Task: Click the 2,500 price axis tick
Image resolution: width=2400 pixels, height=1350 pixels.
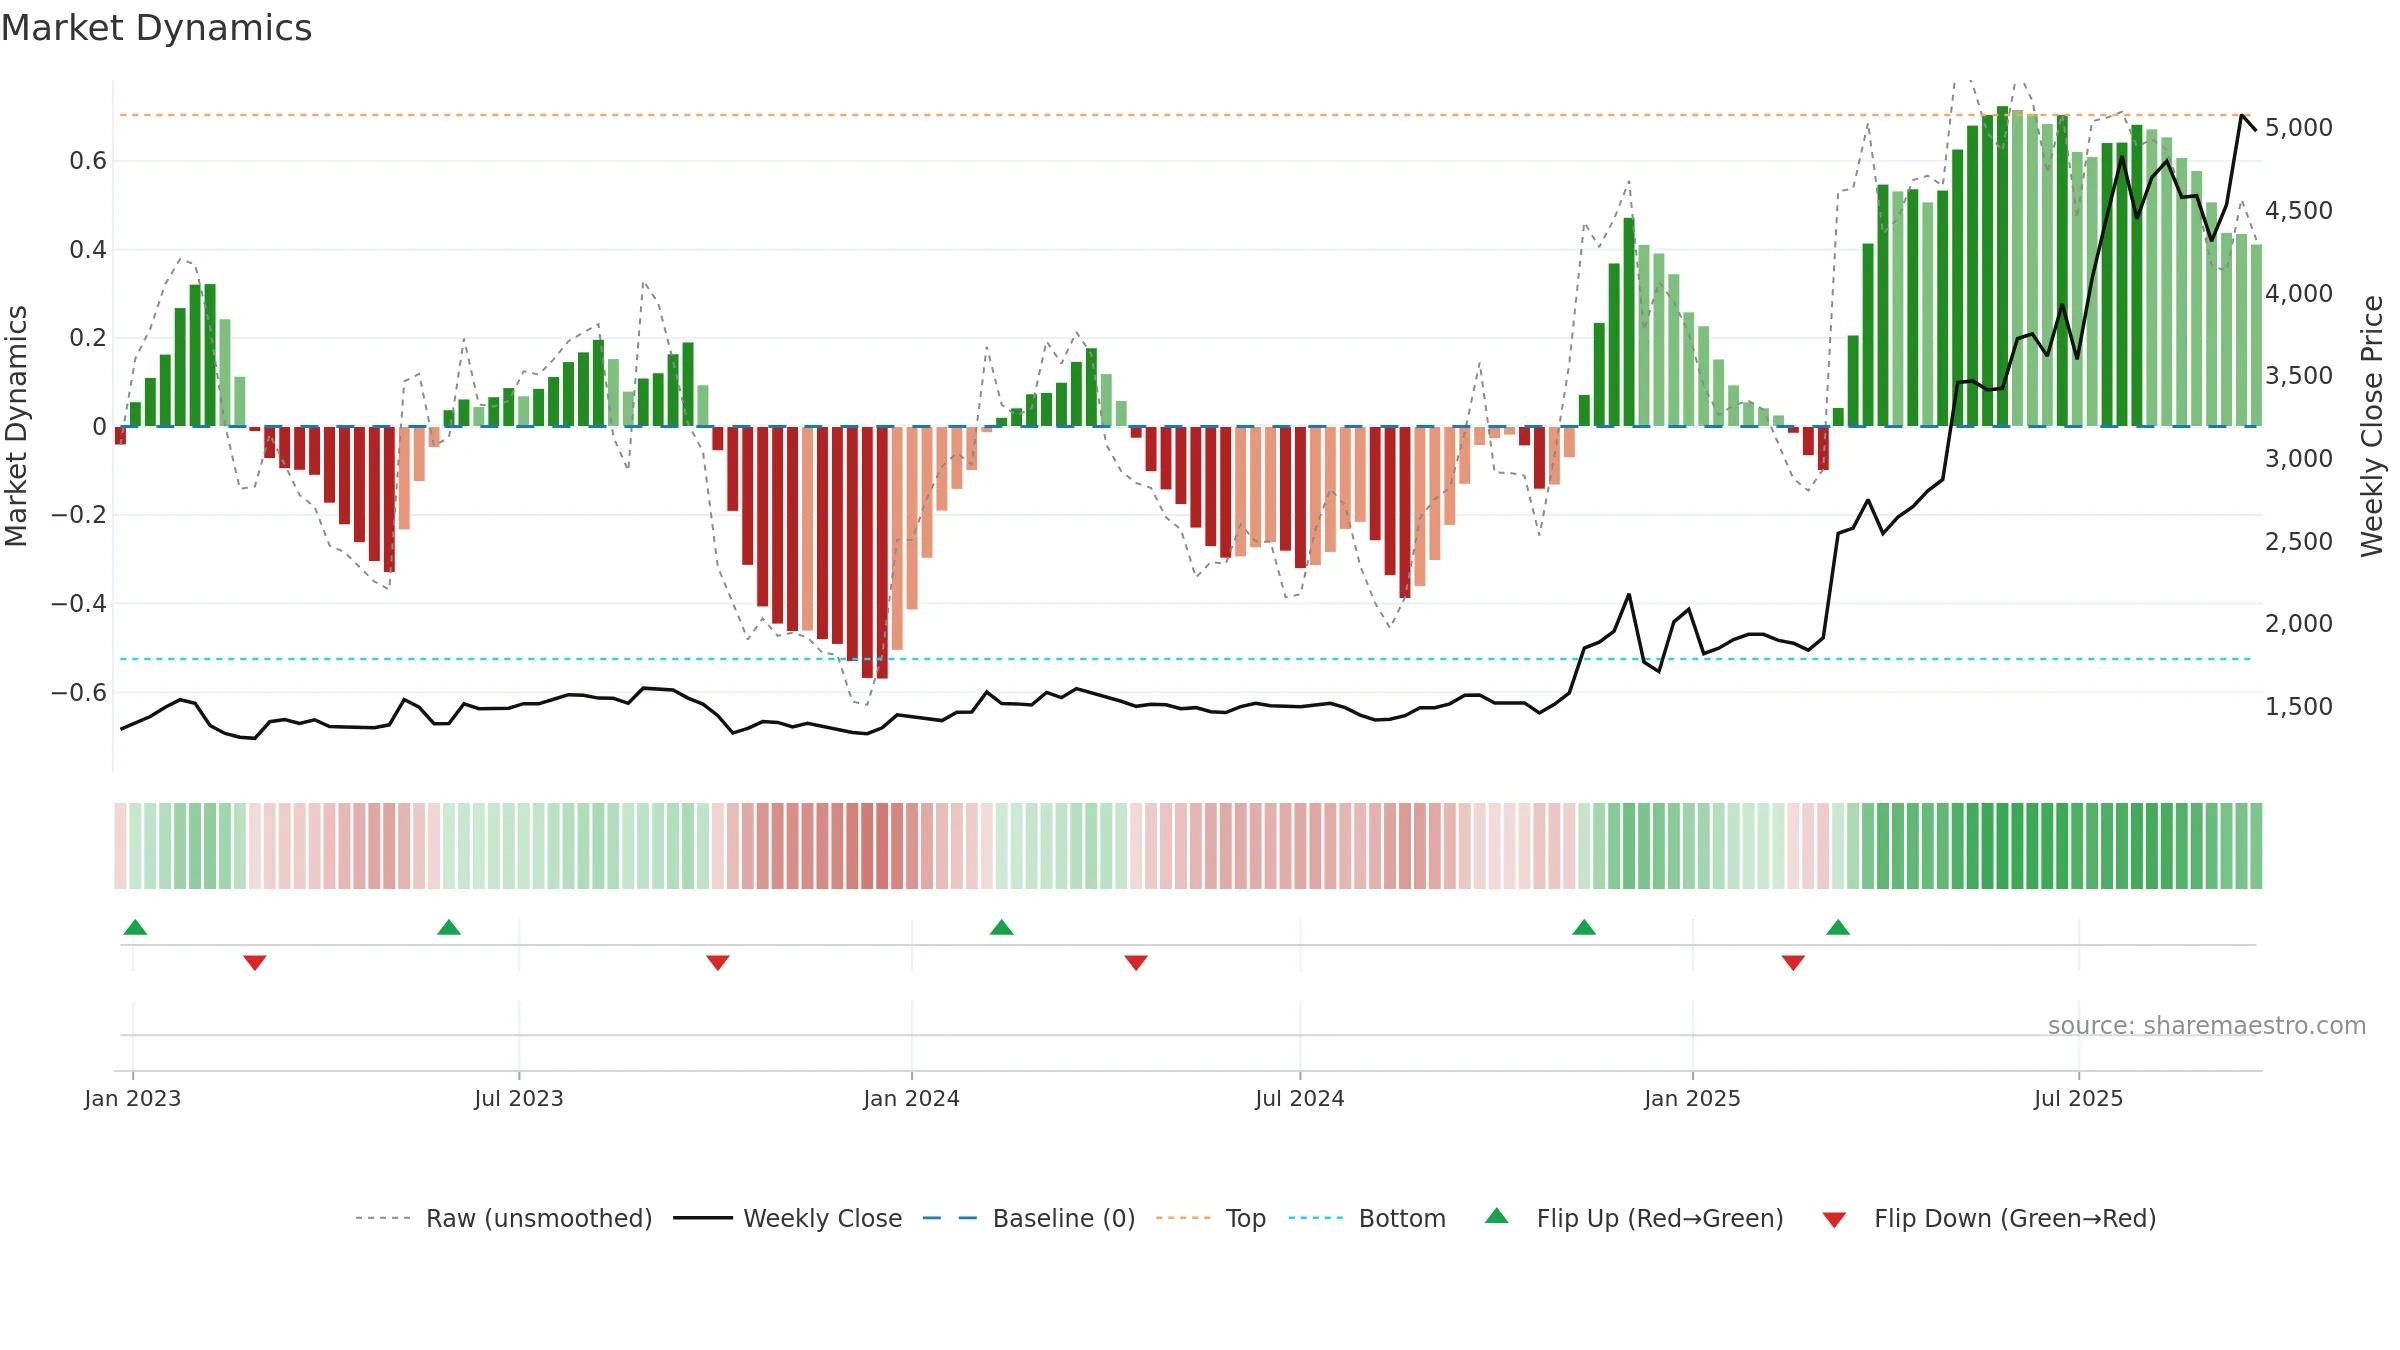Action: [2299, 542]
